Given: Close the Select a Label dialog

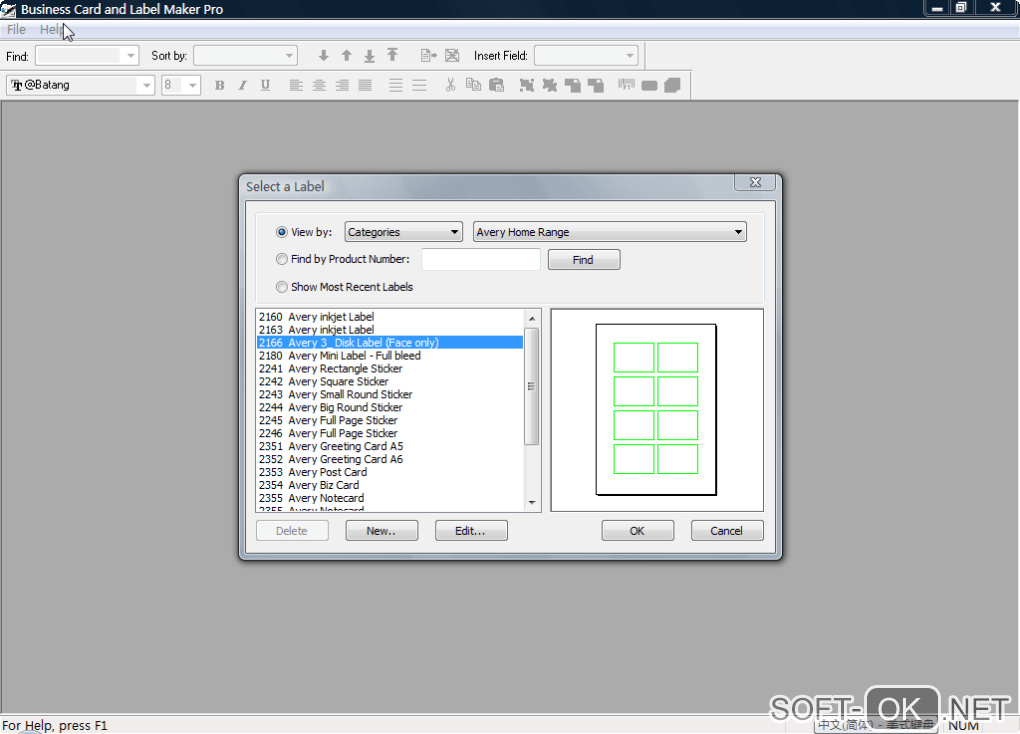Looking at the screenshot, I should (755, 183).
